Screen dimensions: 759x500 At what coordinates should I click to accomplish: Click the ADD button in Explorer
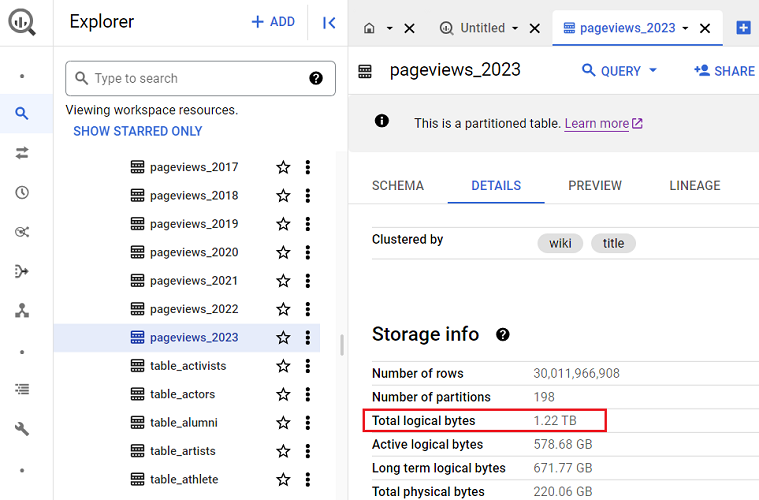point(273,22)
